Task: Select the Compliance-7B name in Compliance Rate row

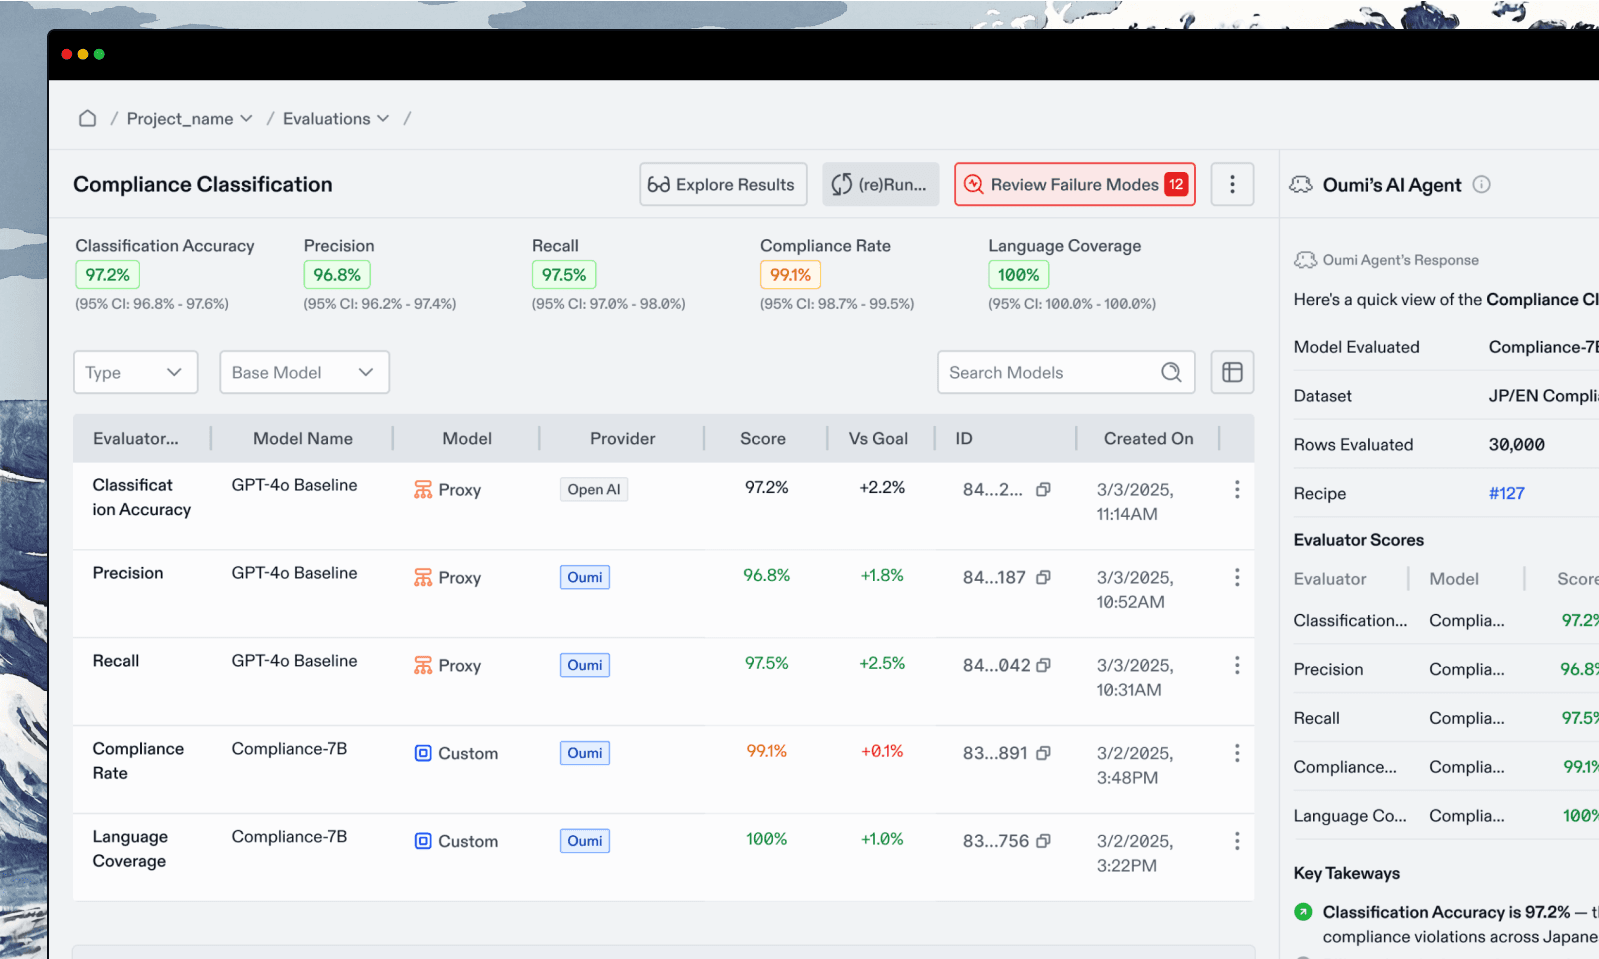Action: (x=289, y=749)
